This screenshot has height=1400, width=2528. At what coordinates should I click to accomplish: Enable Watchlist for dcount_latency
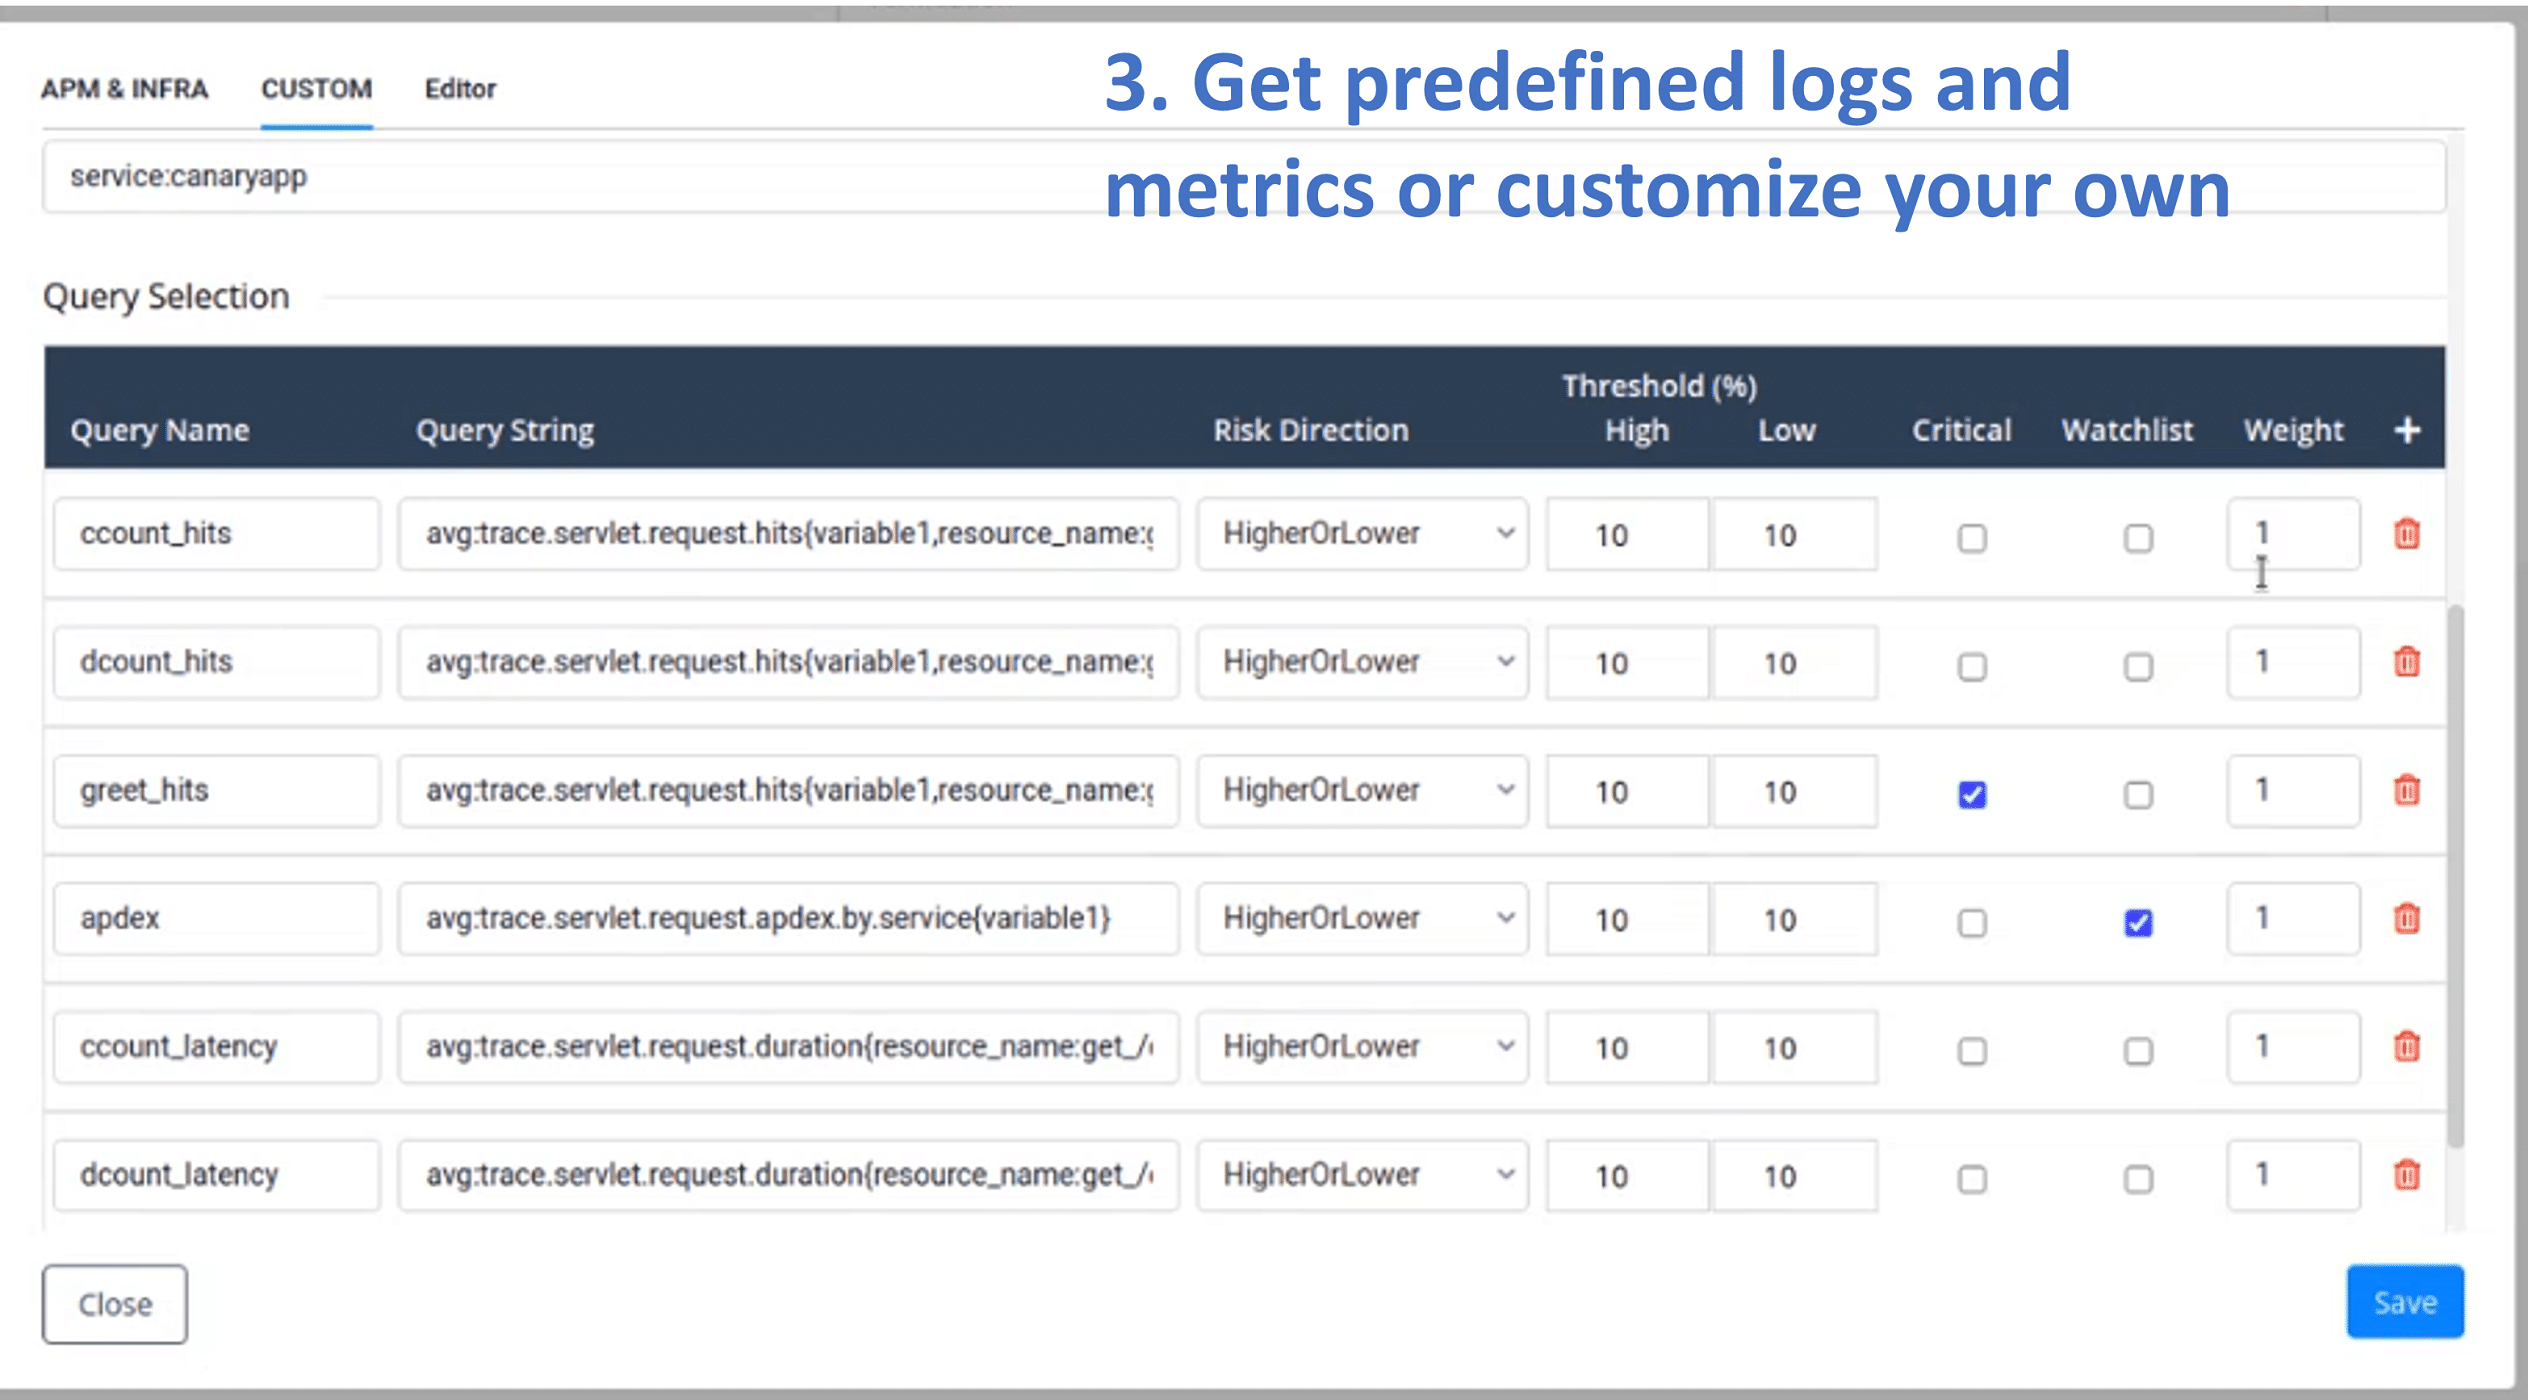point(2138,1179)
